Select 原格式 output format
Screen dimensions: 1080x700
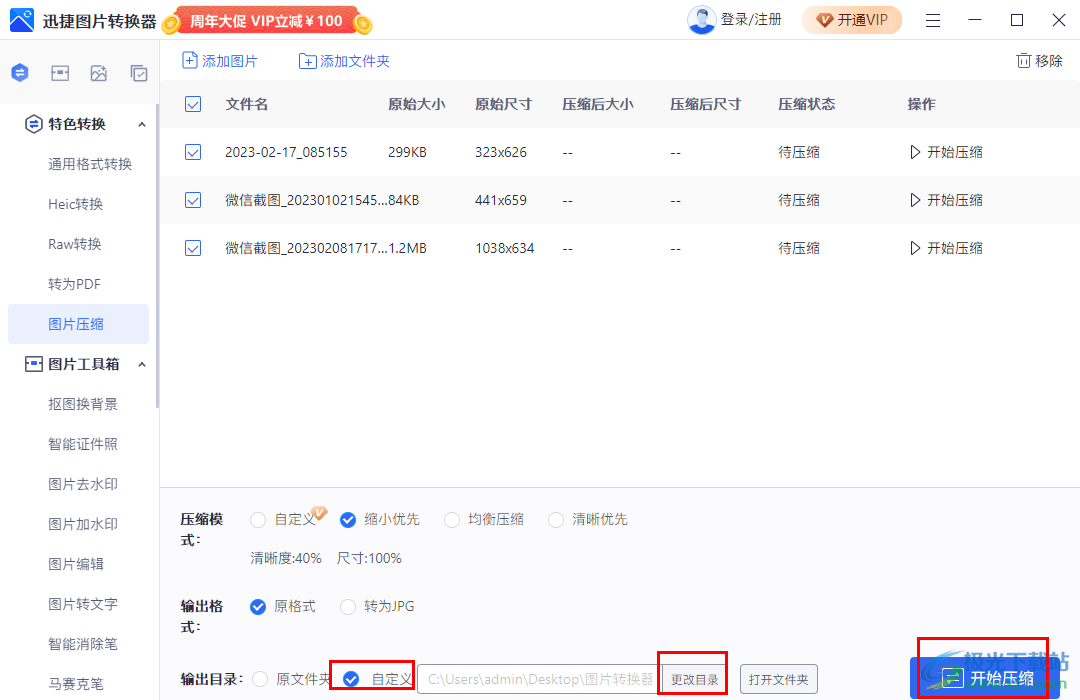pos(258,606)
